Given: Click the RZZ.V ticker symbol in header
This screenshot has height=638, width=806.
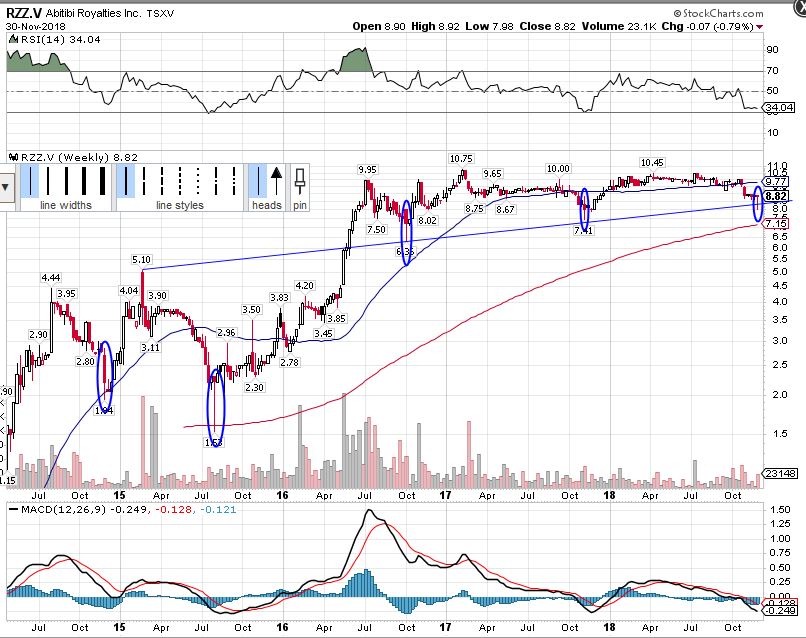Looking at the screenshot, I should 24,13.
